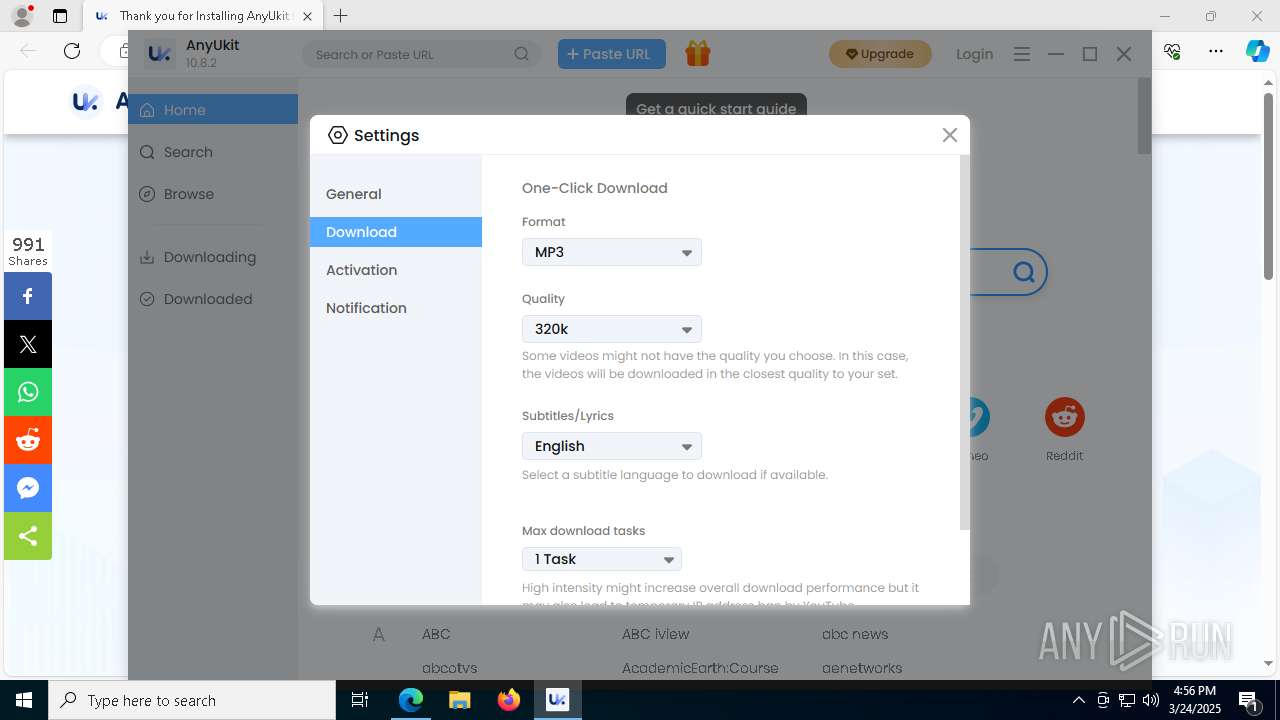Open a new browser tab
The width and height of the screenshot is (1280, 720).
point(341,16)
